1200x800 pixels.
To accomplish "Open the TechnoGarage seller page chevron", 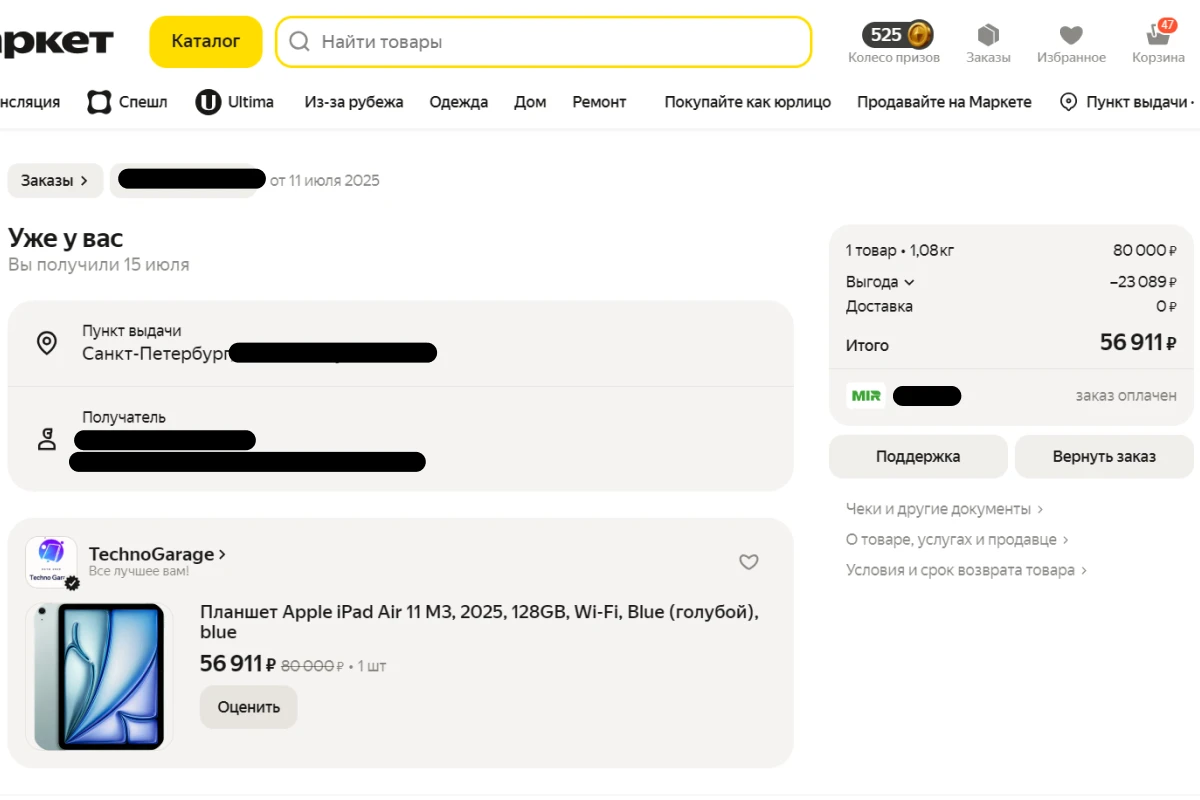I will (x=222, y=554).
